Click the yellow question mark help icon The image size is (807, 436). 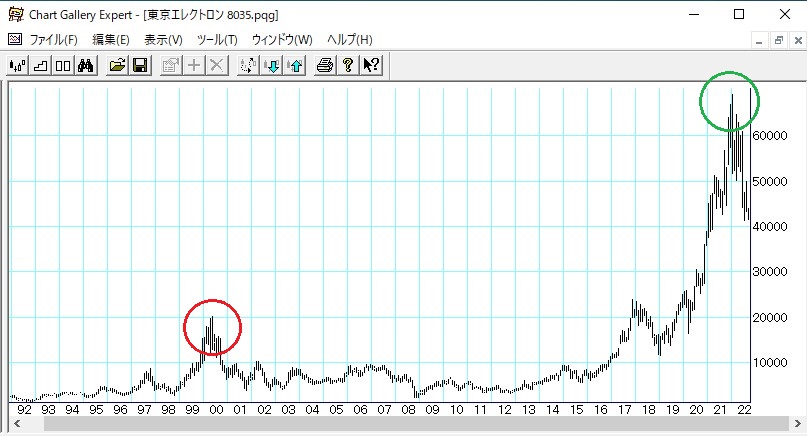pyautogui.click(x=347, y=66)
